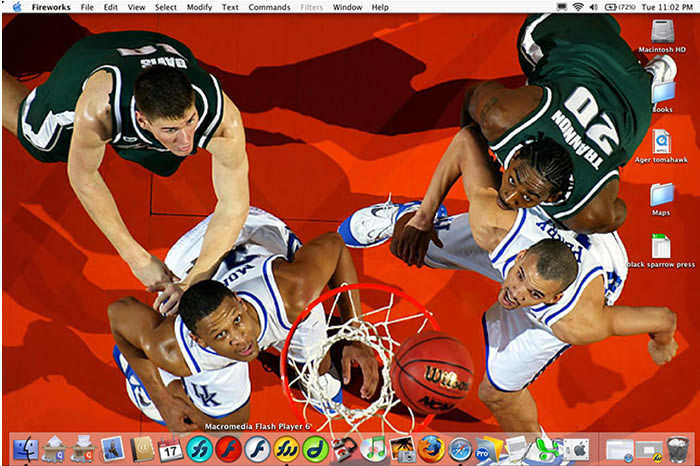
Task: Select the Maps folder on desktop
Action: tap(661, 194)
